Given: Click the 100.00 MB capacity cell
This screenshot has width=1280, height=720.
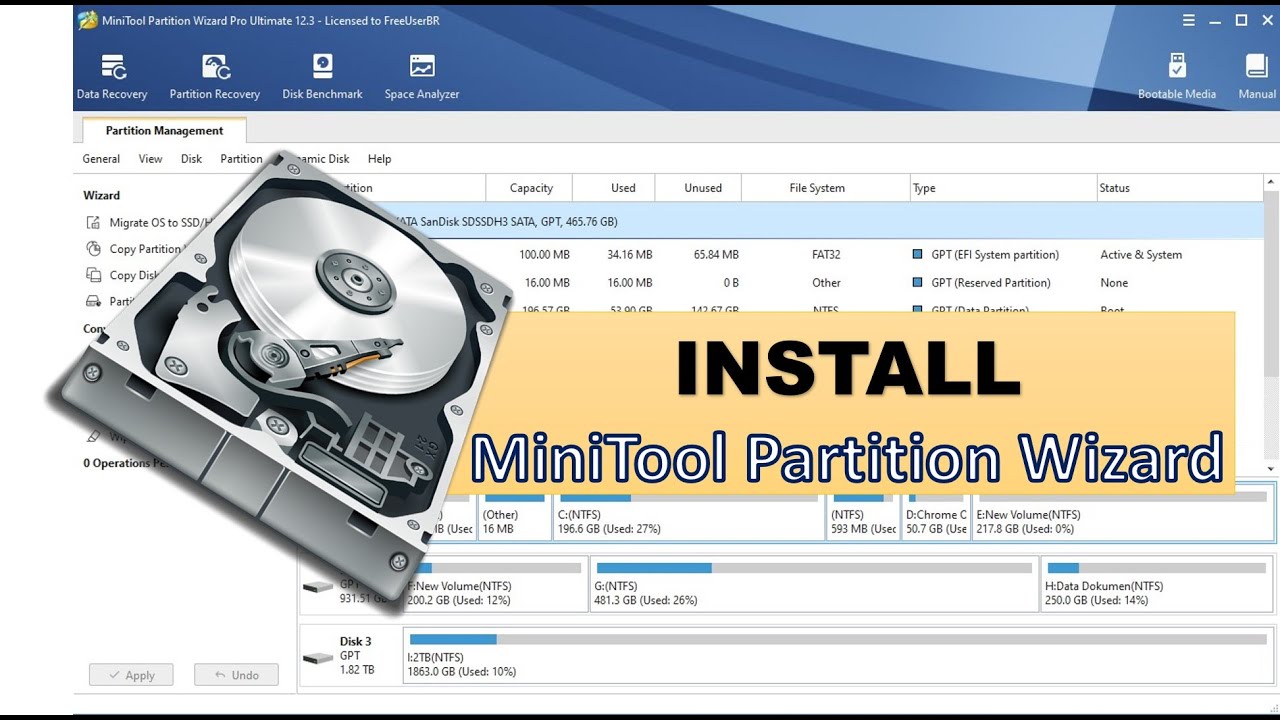Looking at the screenshot, I should 544,255.
